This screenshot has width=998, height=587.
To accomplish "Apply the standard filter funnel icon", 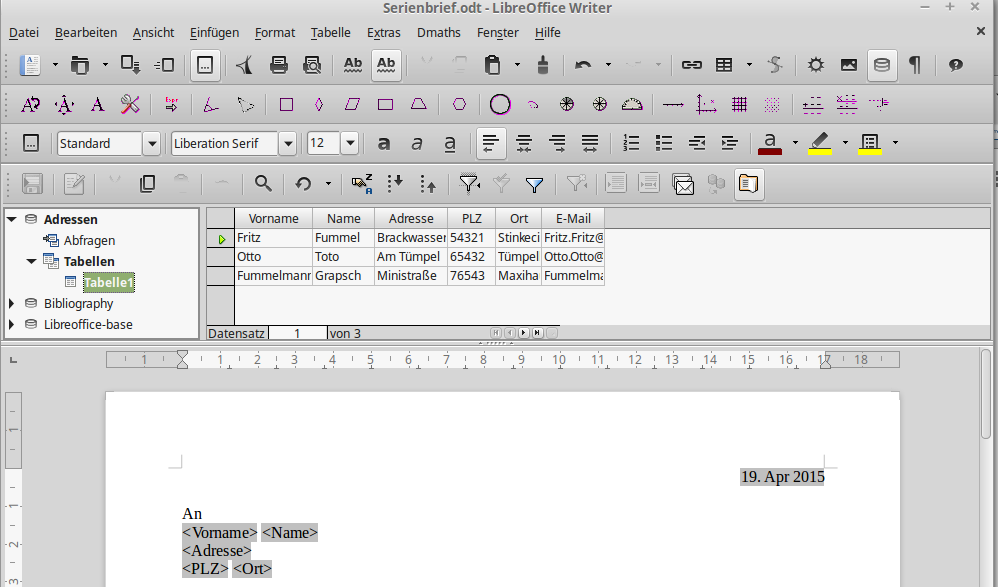I will pos(534,184).
